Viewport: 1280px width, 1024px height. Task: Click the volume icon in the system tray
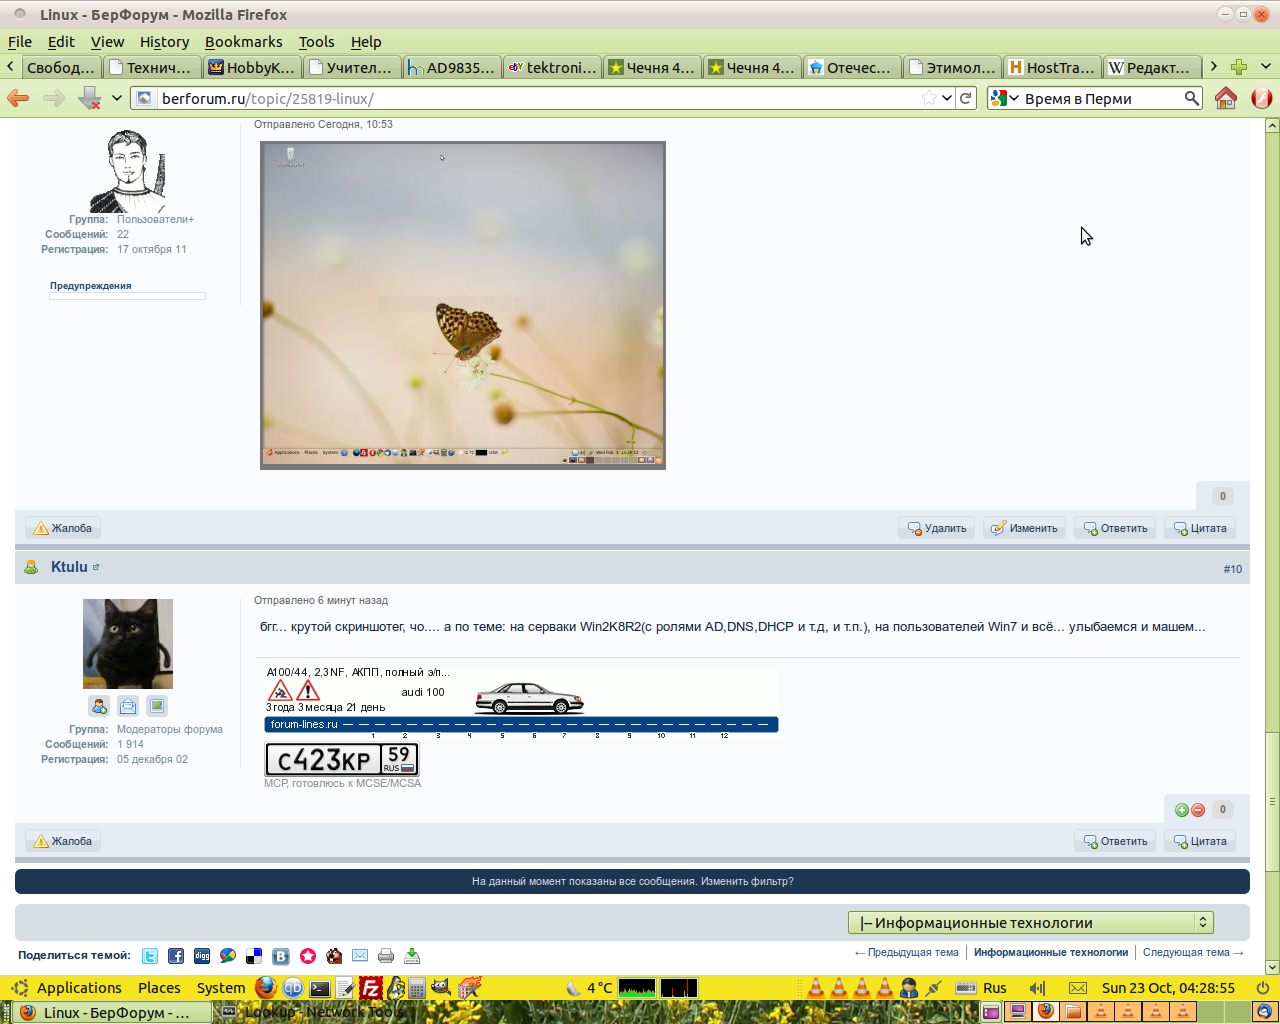coord(1037,988)
